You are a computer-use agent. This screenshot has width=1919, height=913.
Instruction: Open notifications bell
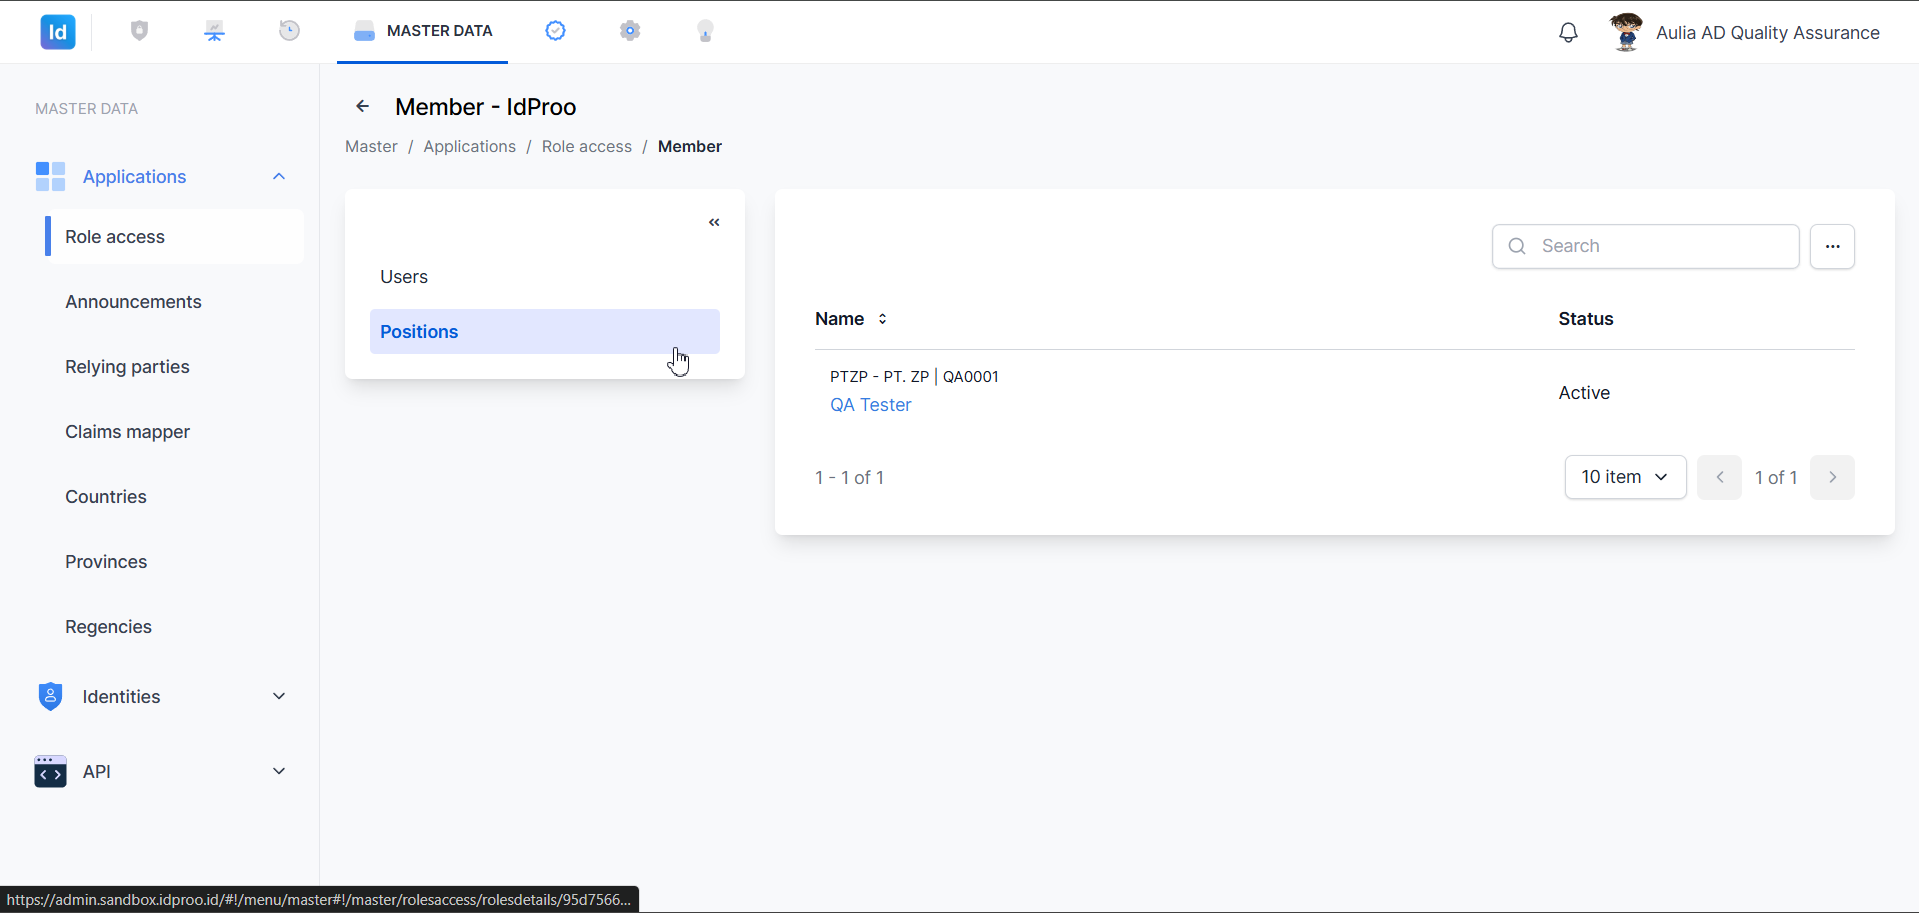1569,33
